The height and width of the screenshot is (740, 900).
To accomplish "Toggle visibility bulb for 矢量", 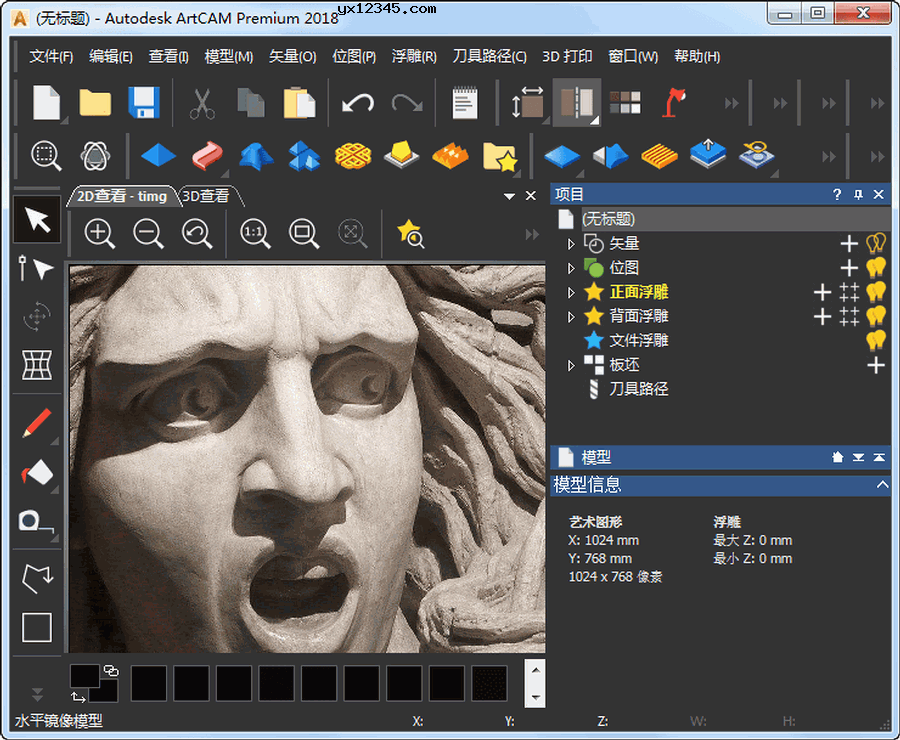I will point(875,243).
